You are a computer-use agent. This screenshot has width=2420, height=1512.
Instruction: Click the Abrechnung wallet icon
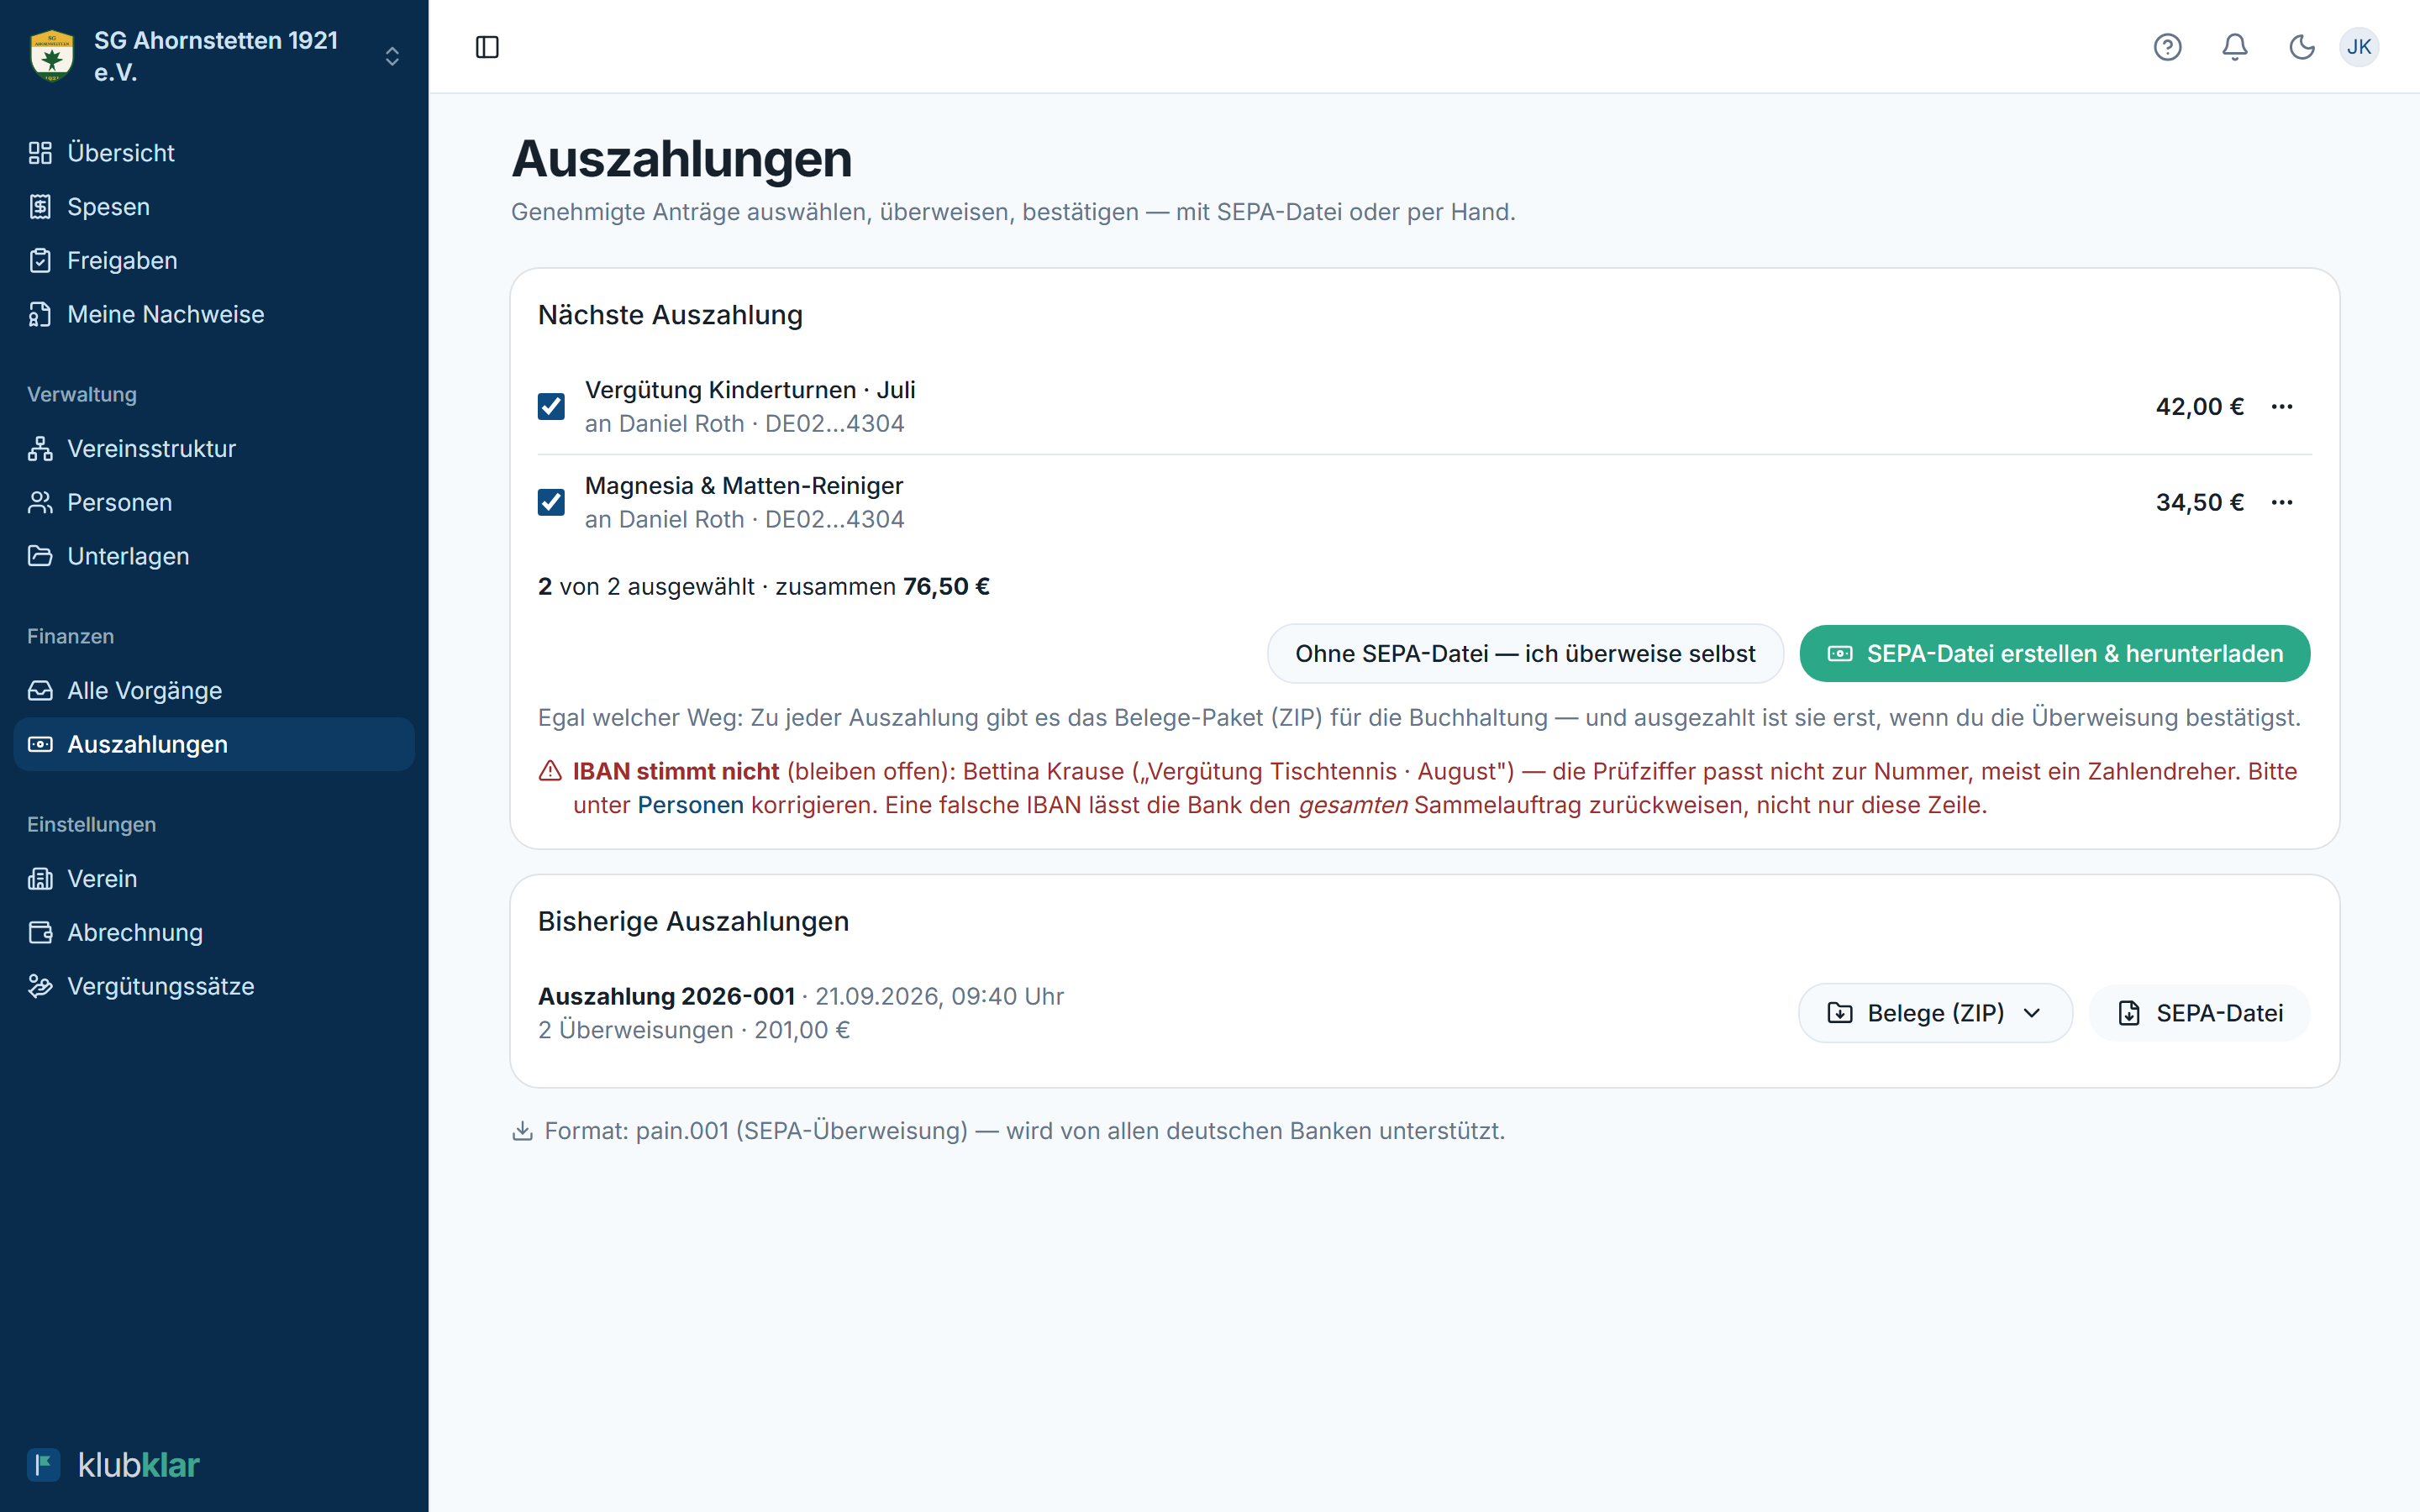(40, 932)
